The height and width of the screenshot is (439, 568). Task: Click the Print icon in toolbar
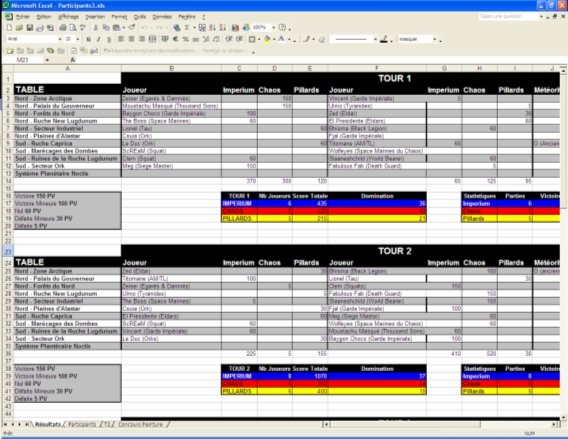(x=63, y=28)
